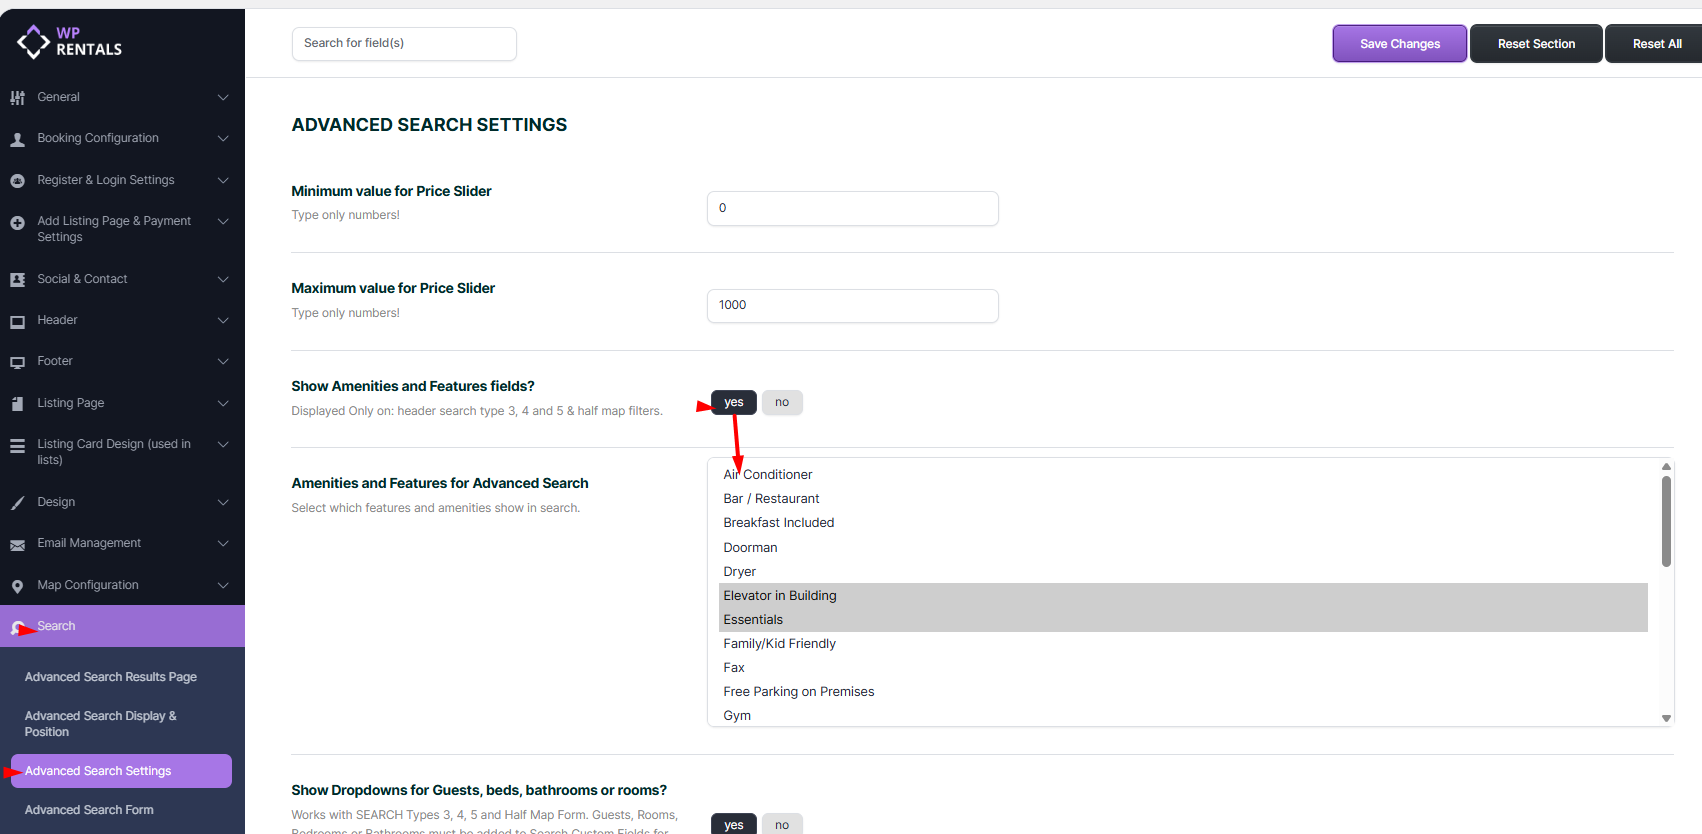Open Advanced Search Results Page submenu

pyautogui.click(x=111, y=677)
